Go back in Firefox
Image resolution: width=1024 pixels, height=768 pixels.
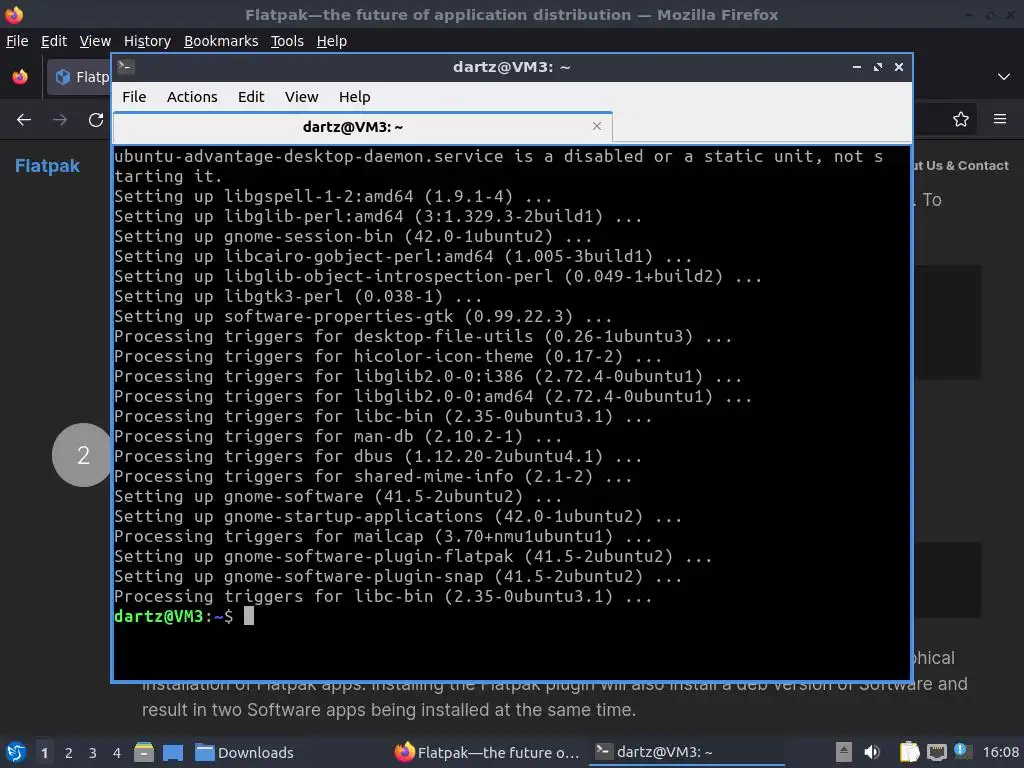[24, 120]
